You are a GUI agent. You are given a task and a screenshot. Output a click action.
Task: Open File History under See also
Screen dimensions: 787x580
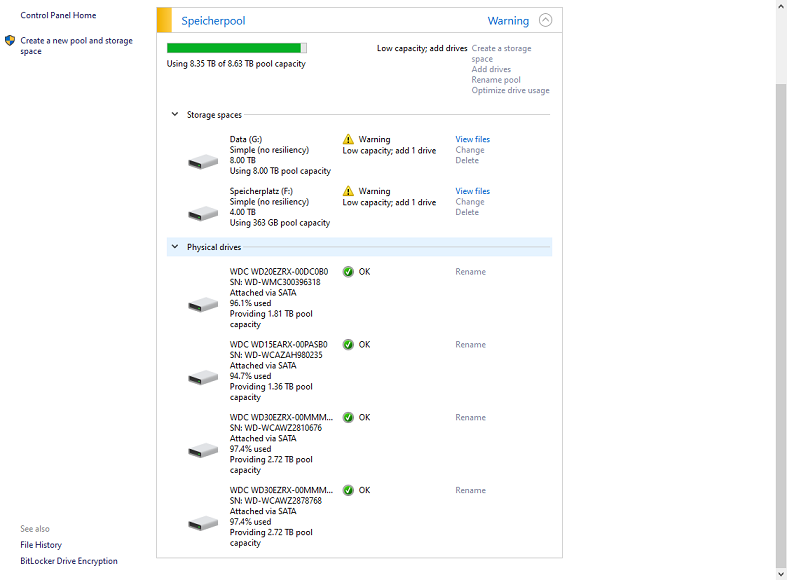tap(41, 545)
